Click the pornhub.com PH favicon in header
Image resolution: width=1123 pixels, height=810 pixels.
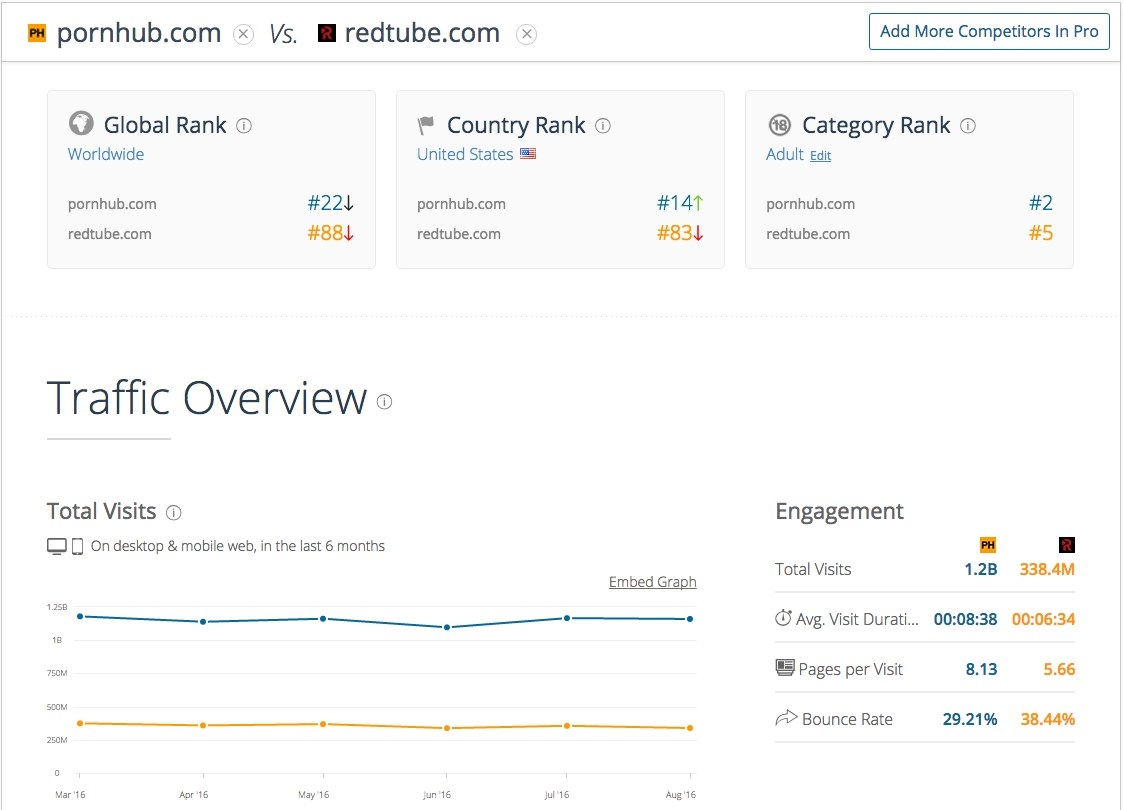coord(37,33)
